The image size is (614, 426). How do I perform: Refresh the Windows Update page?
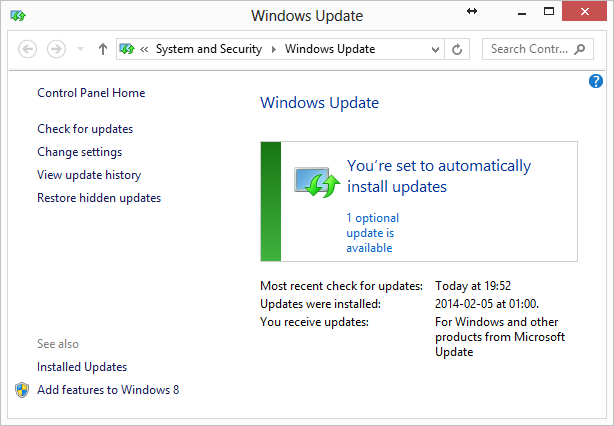pyautogui.click(x=458, y=49)
